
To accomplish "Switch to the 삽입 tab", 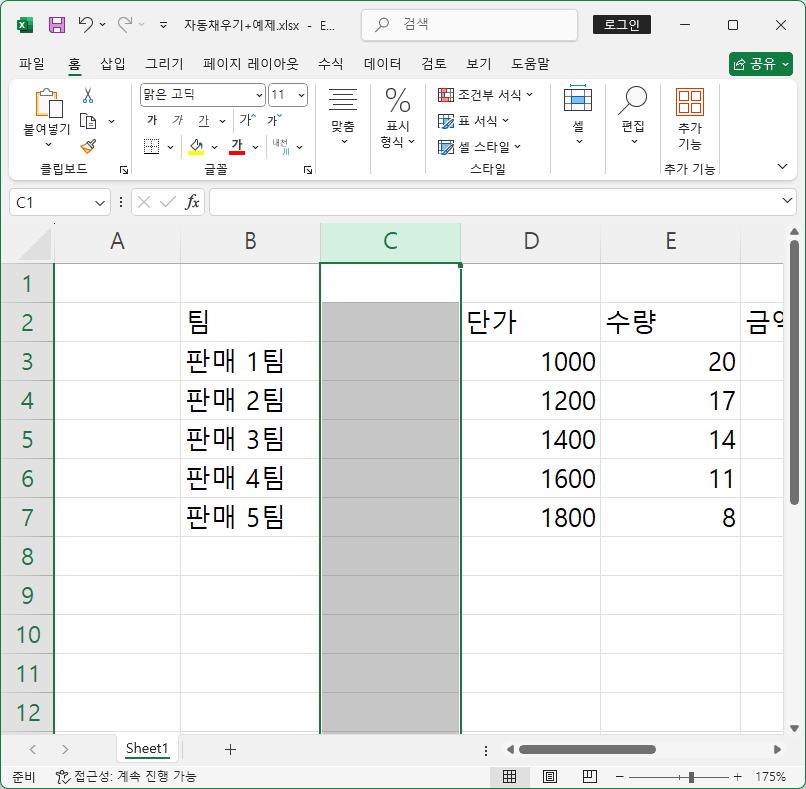I will (x=113, y=64).
